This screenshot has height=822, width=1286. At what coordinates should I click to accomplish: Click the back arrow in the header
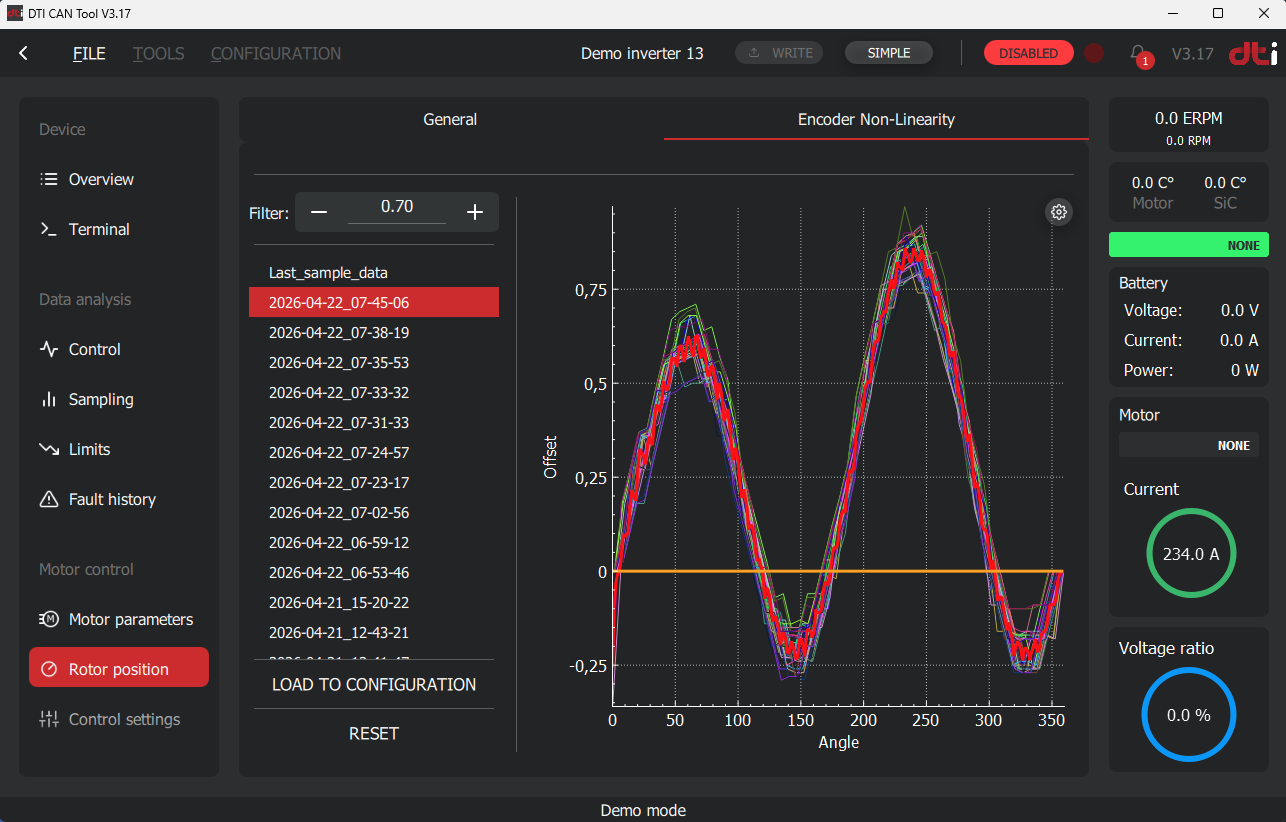tap(24, 53)
